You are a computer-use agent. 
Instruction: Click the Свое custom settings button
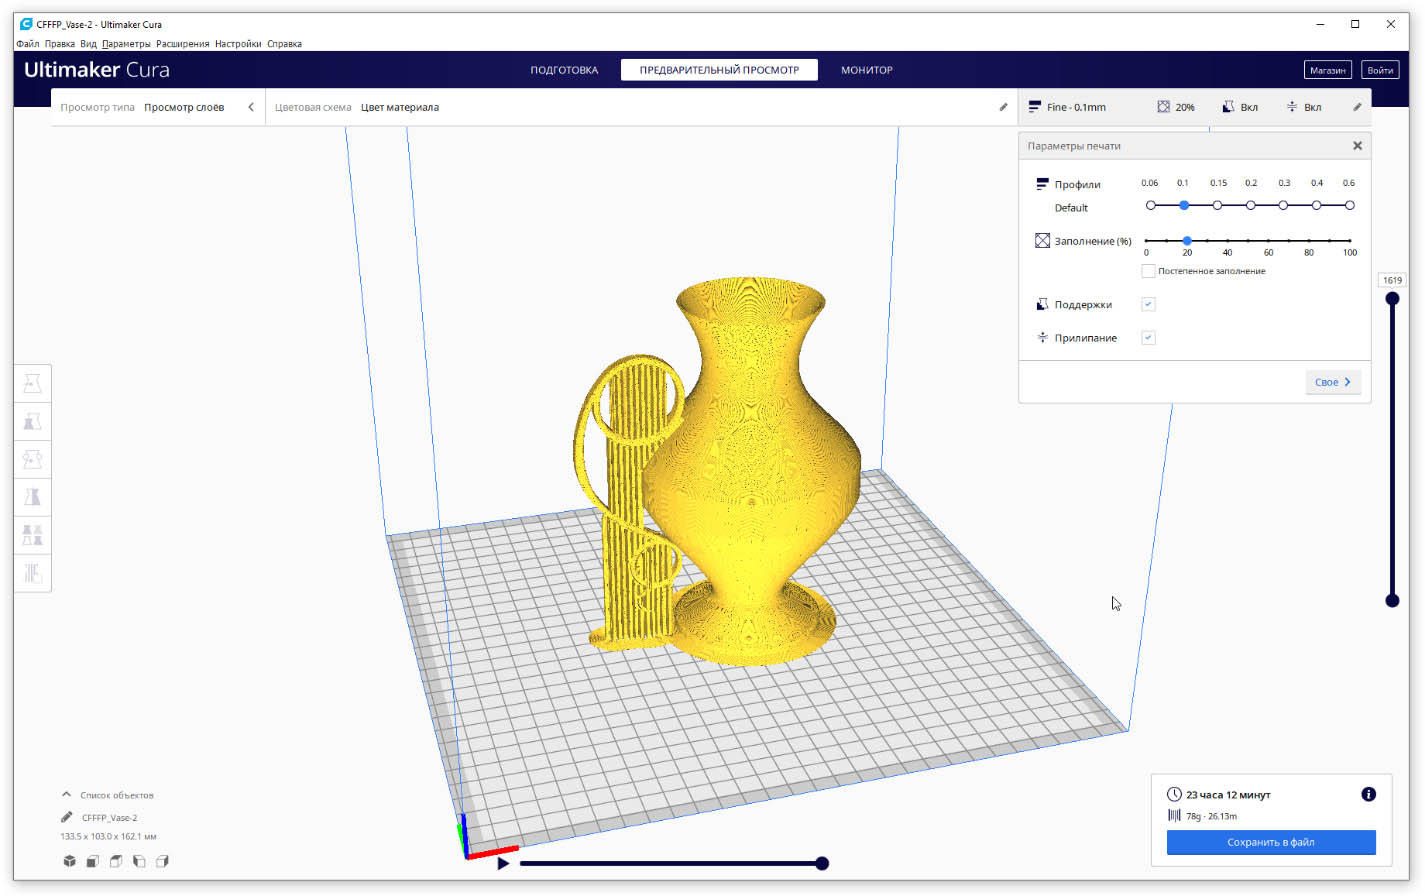coord(1333,382)
